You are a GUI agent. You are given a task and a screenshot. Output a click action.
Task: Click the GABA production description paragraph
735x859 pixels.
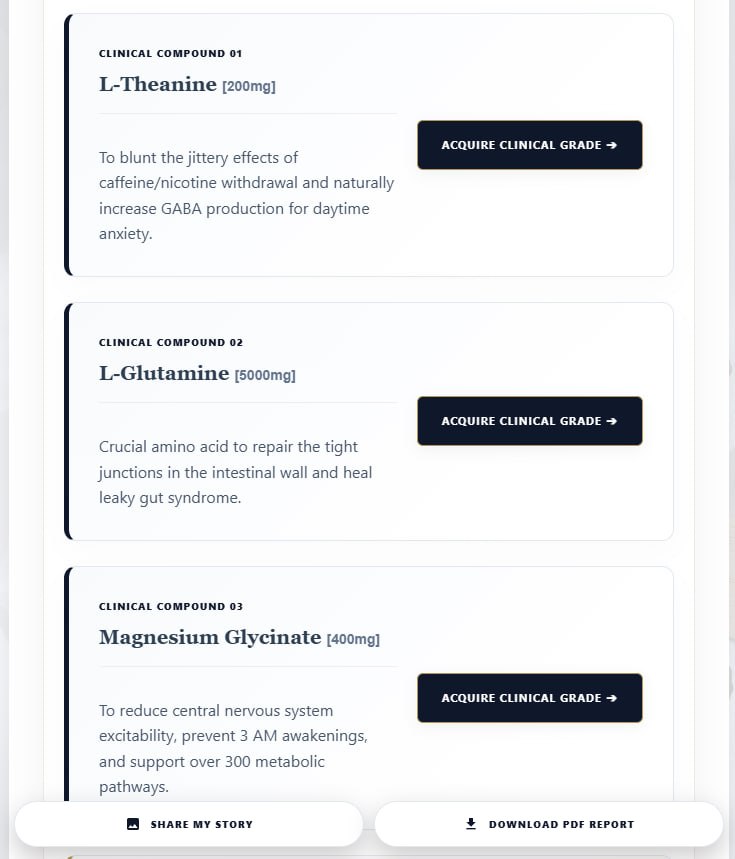pyautogui.click(x=246, y=196)
